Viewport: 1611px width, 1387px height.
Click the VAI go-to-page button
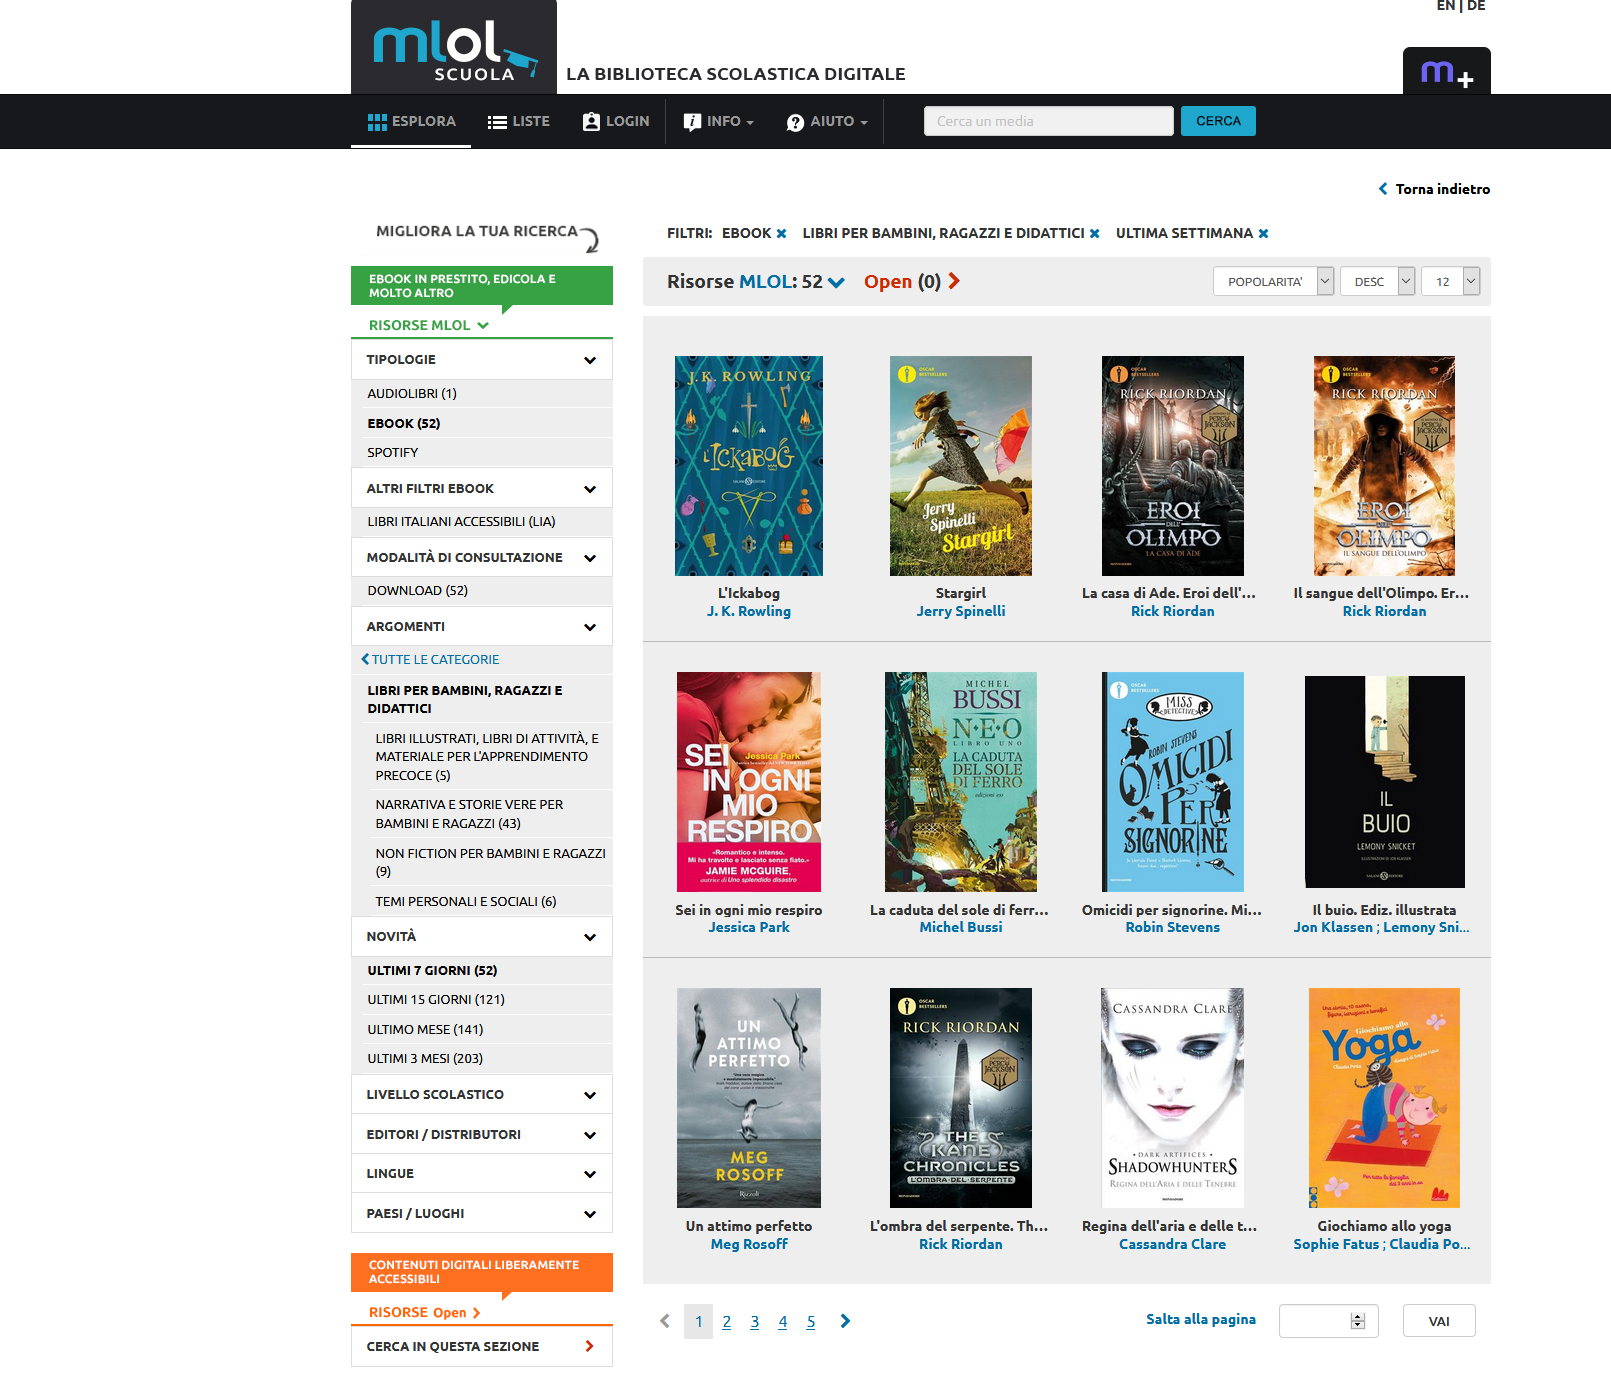(1439, 1321)
